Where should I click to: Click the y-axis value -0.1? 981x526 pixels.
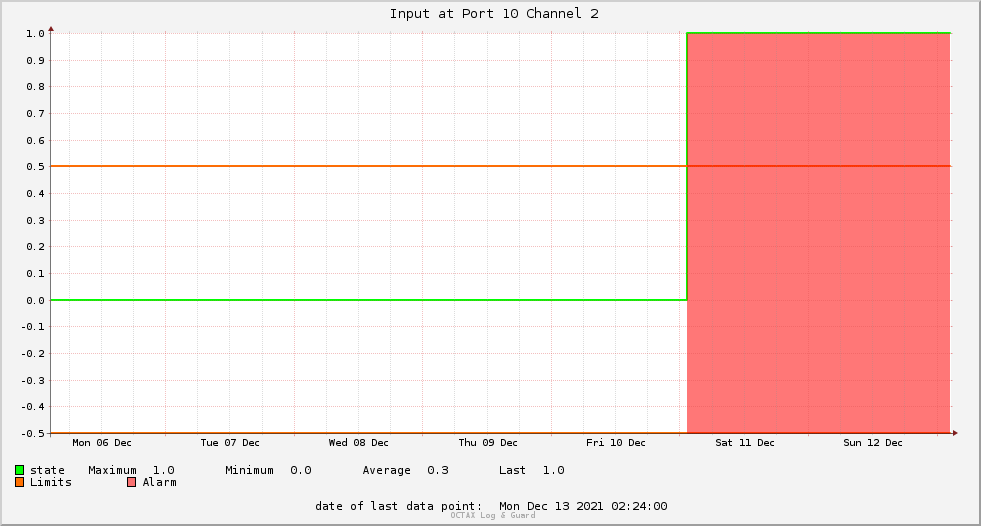tap(33, 327)
